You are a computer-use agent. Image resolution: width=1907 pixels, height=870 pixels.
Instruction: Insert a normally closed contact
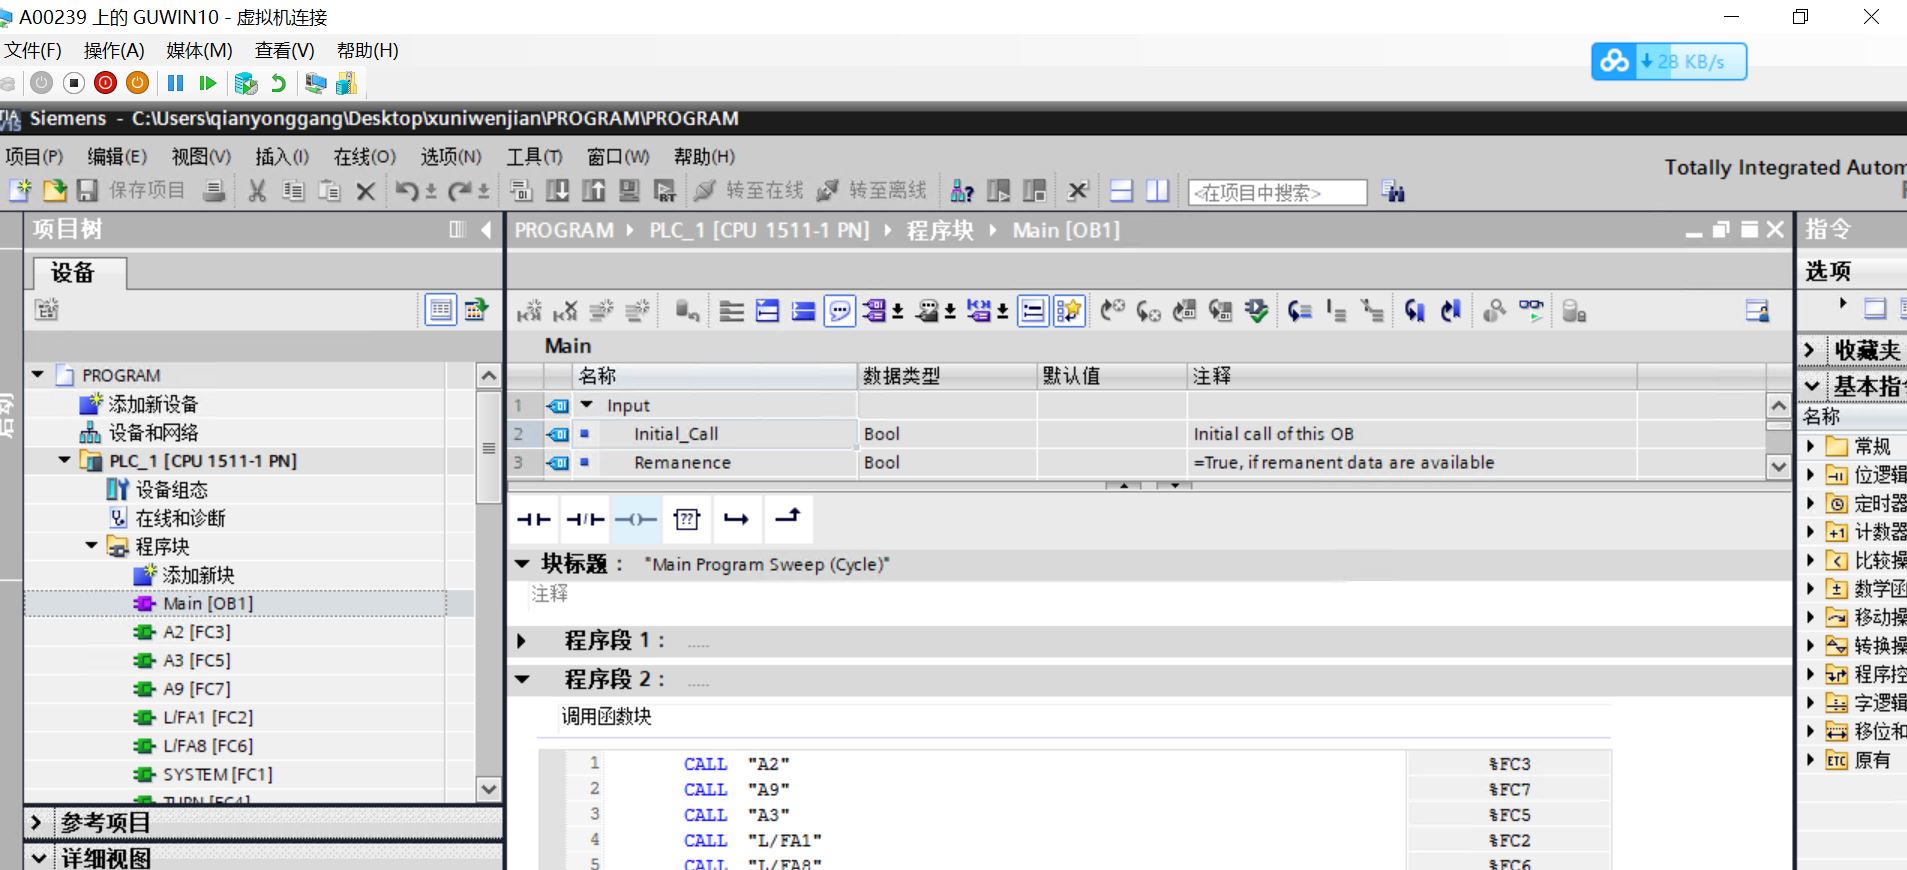tap(585, 519)
